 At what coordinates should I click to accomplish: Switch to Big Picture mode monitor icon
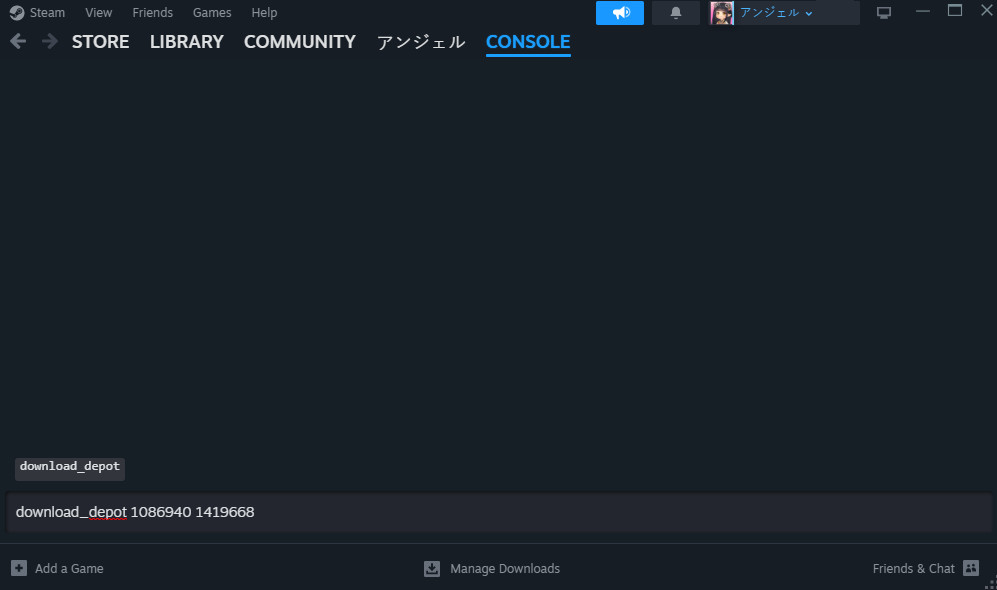click(884, 13)
